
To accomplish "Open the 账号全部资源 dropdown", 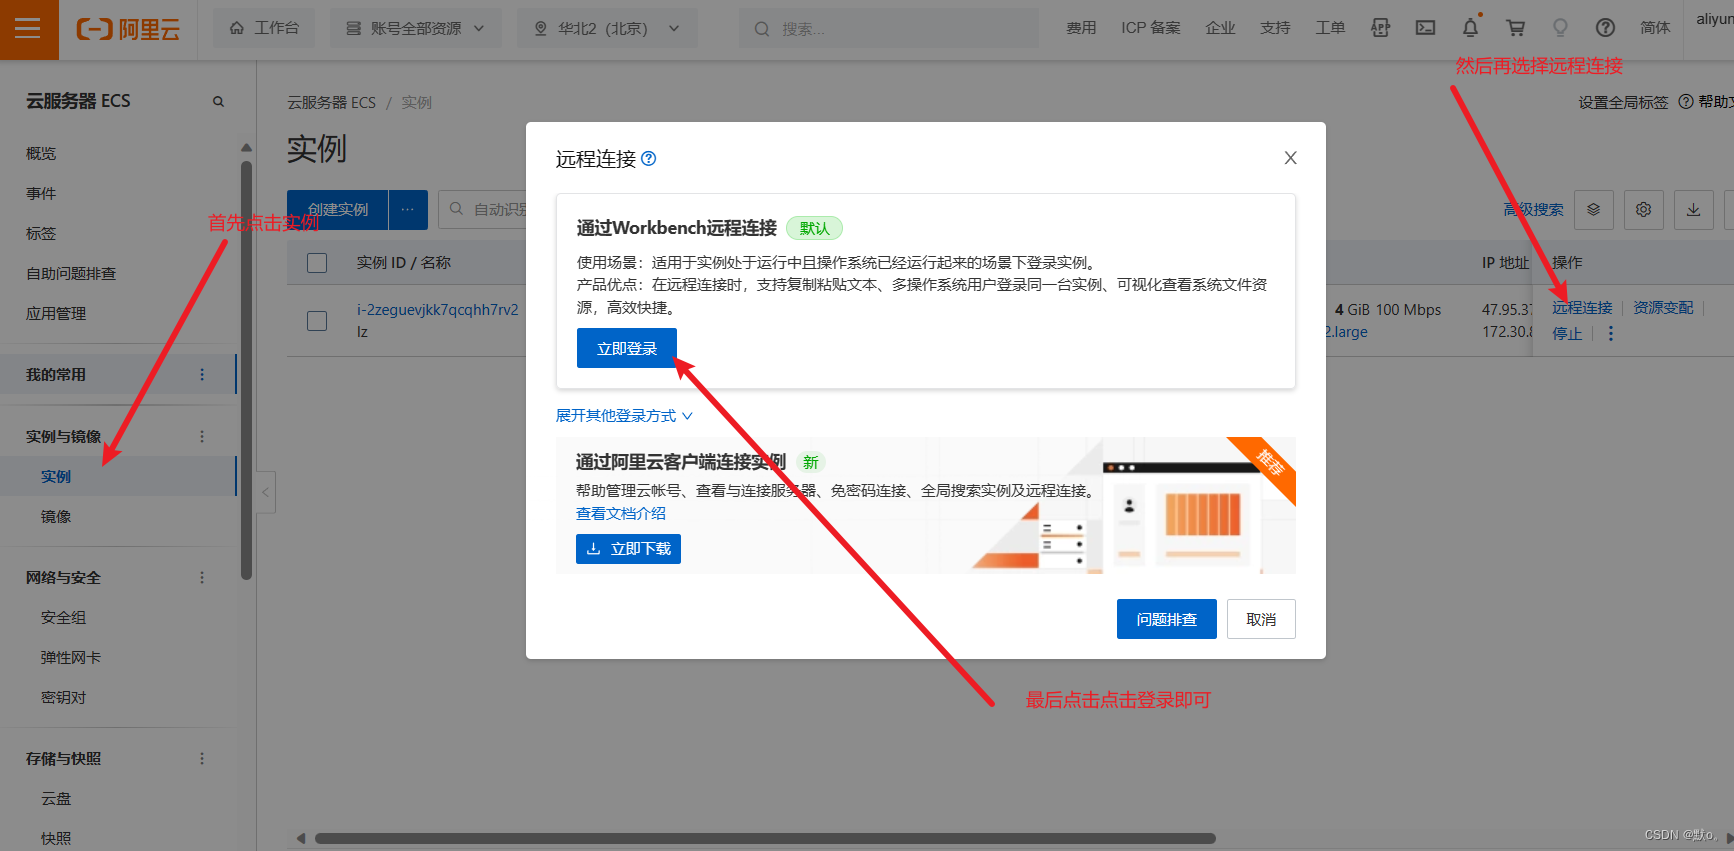I will point(414,28).
